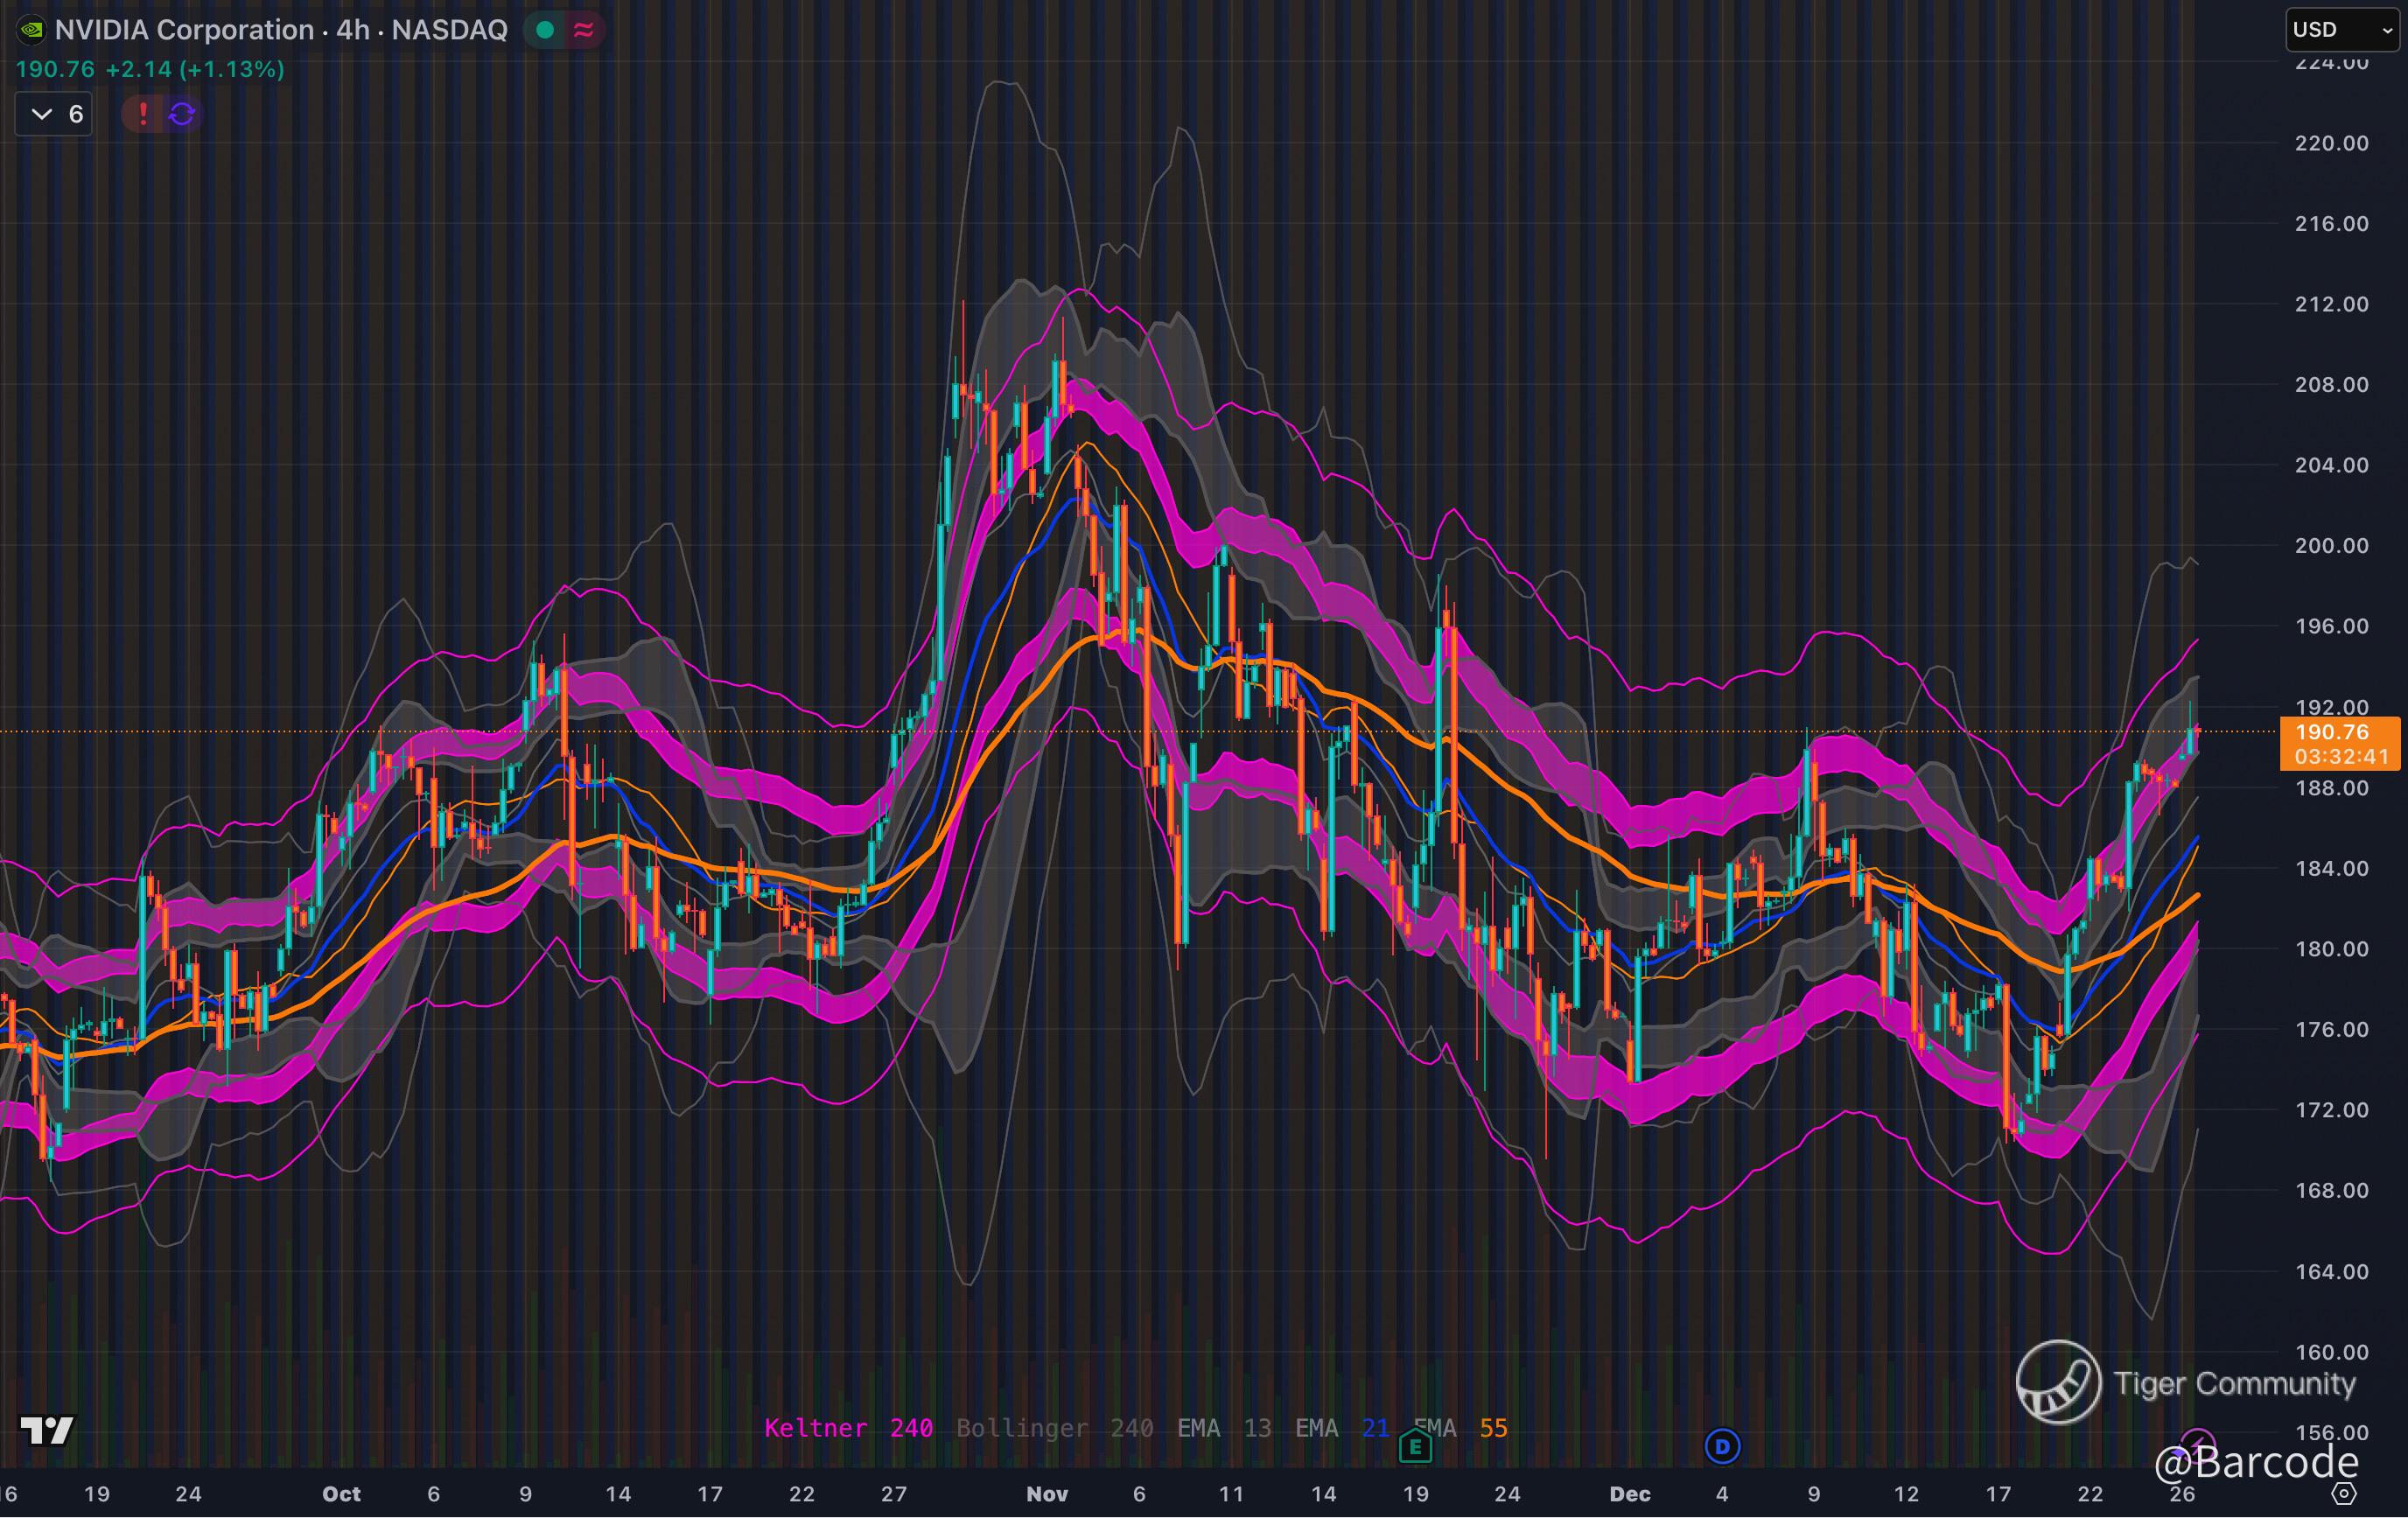The width and height of the screenshot is (2408, 1518).
Task: Click the Keltner 240 indicator label
Action: (848, 1428)
